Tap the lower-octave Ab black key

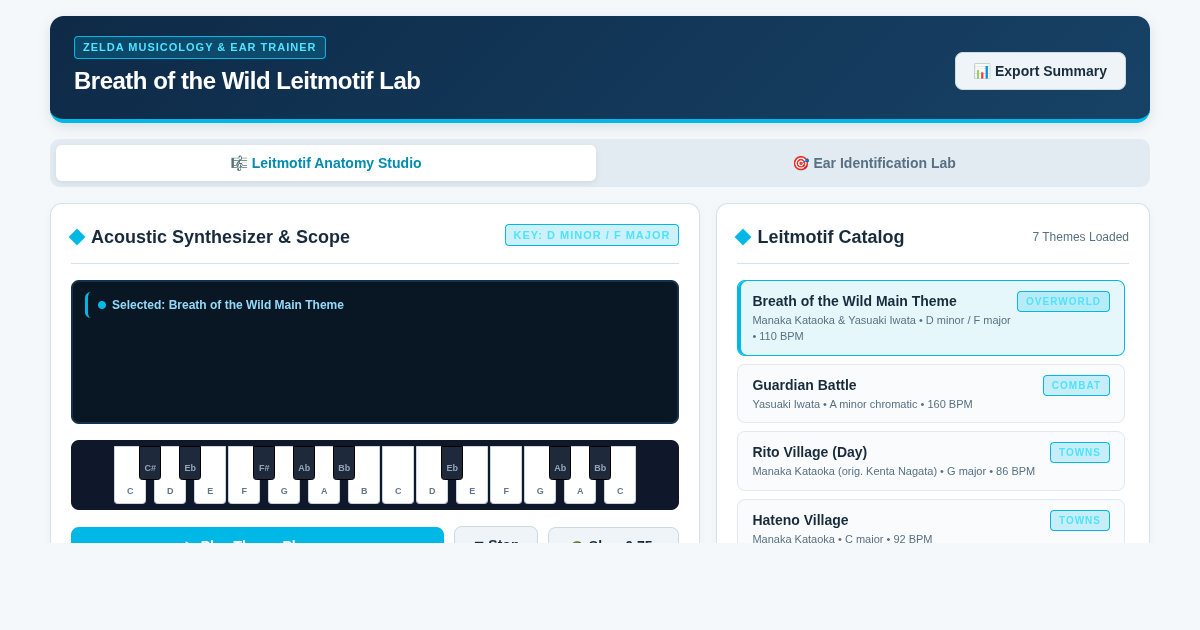coord(304,463)
